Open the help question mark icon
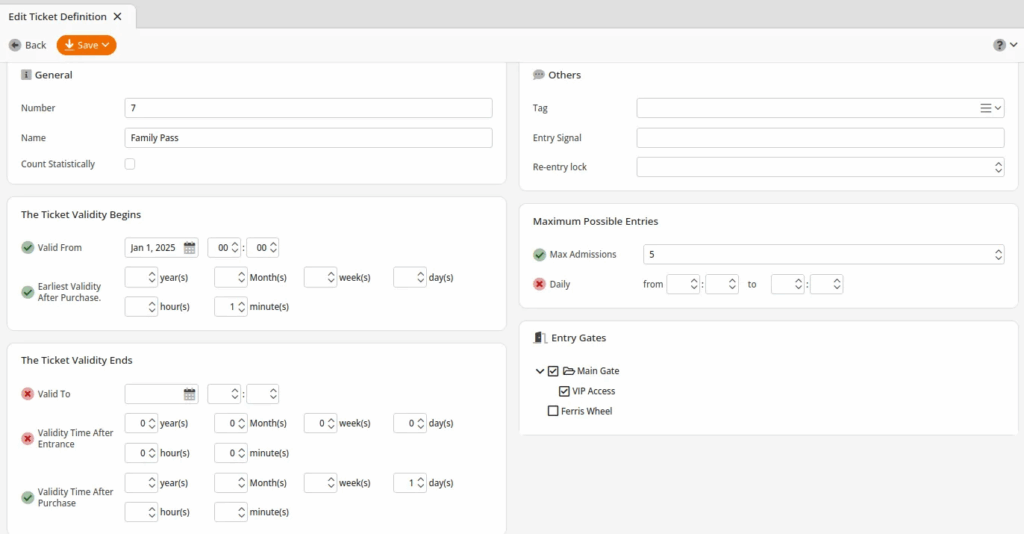Viewport: 1024px width, 534px height. 999,45
